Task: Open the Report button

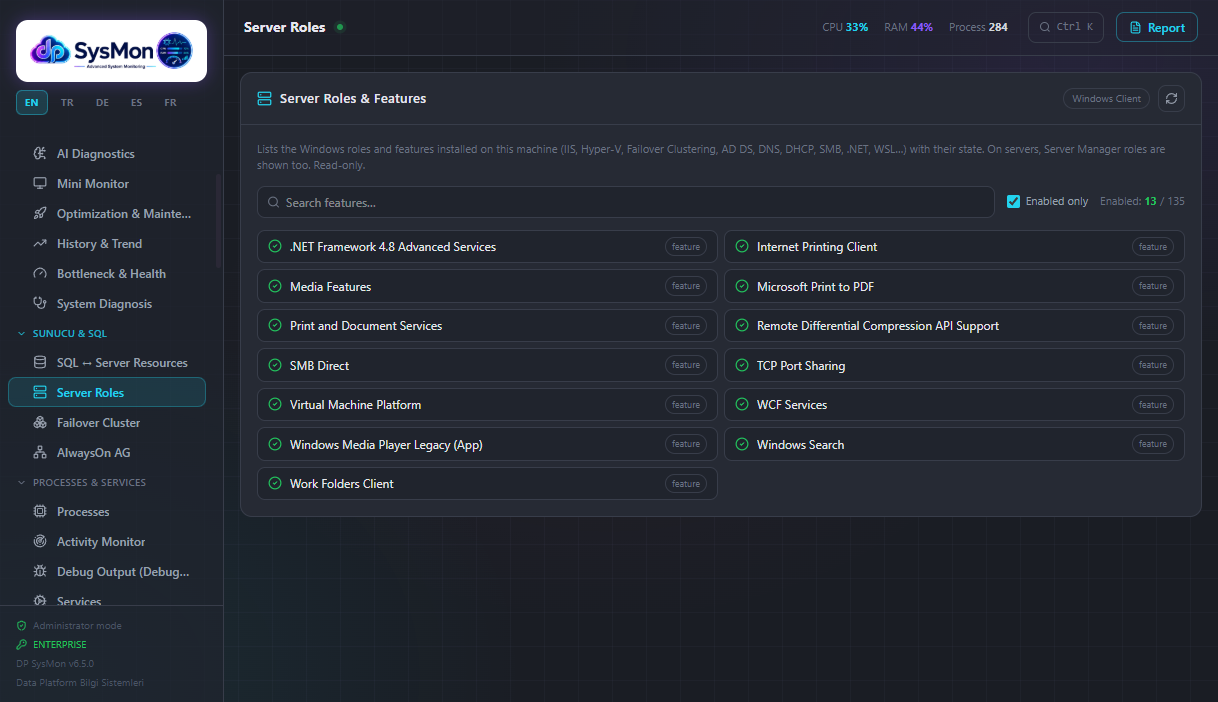Action: (x=1156, y=27)
